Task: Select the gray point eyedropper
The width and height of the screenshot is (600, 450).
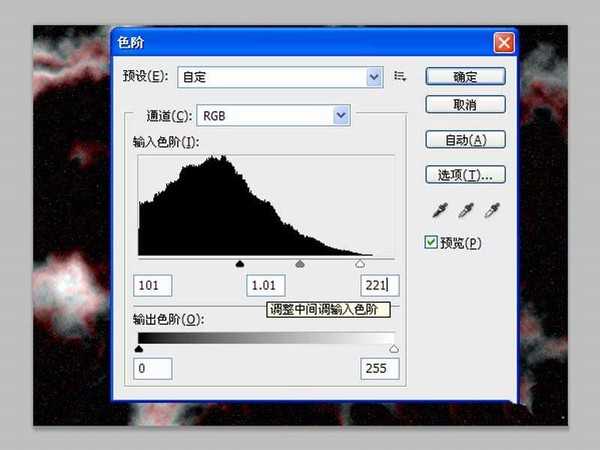Action: pyautogui.click(x=465, y=211)
